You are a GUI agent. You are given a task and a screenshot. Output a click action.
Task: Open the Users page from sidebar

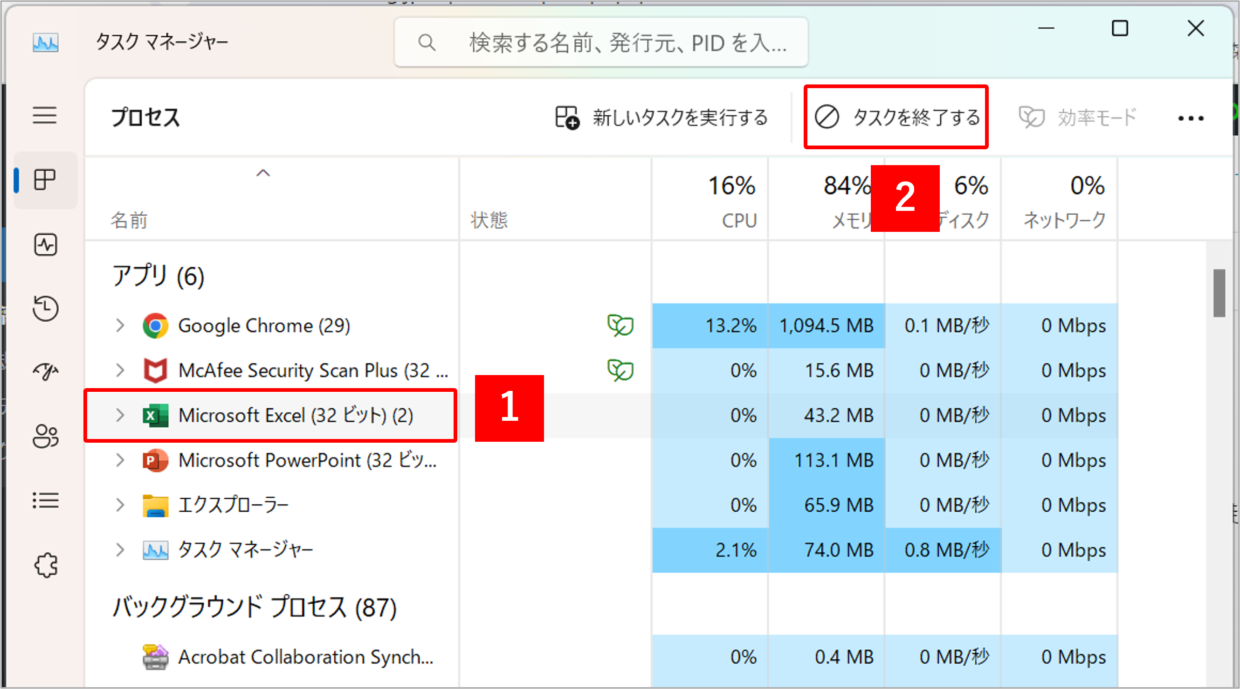point(45,436)
